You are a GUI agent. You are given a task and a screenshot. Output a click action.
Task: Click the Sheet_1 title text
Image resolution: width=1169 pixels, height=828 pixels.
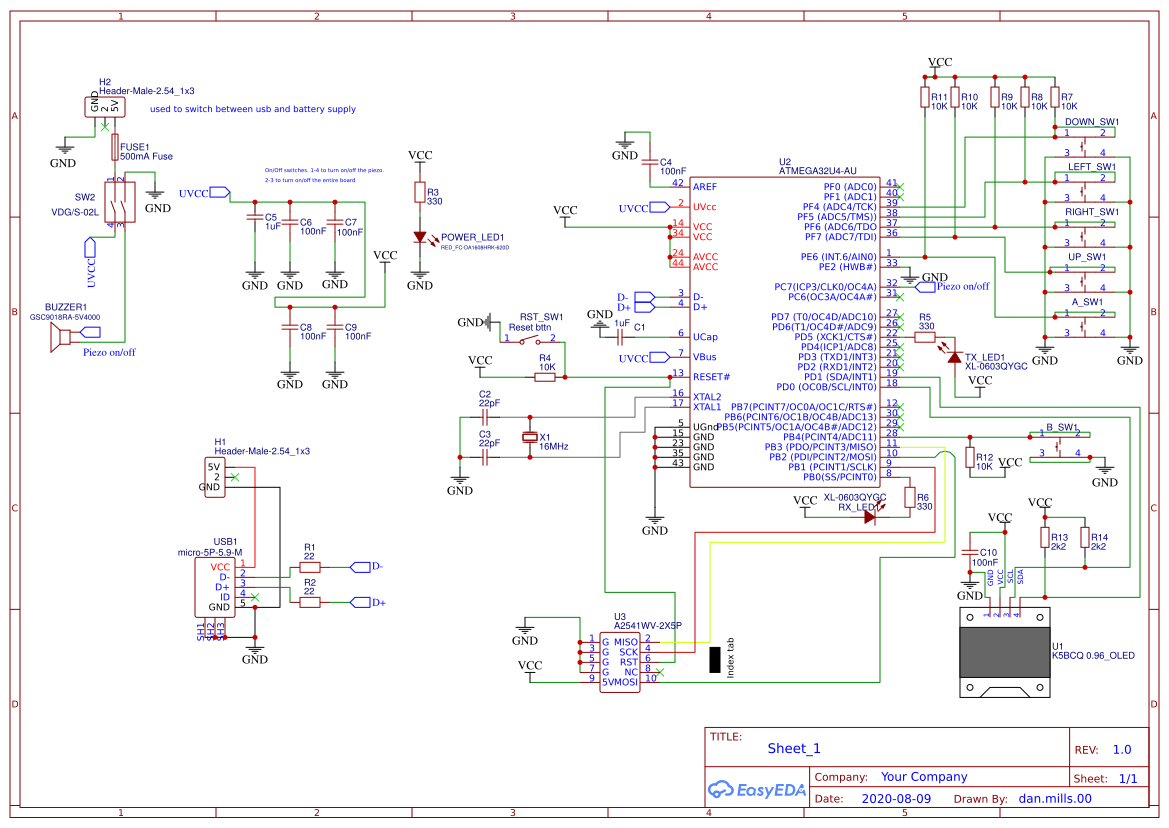tap(793, 748)
